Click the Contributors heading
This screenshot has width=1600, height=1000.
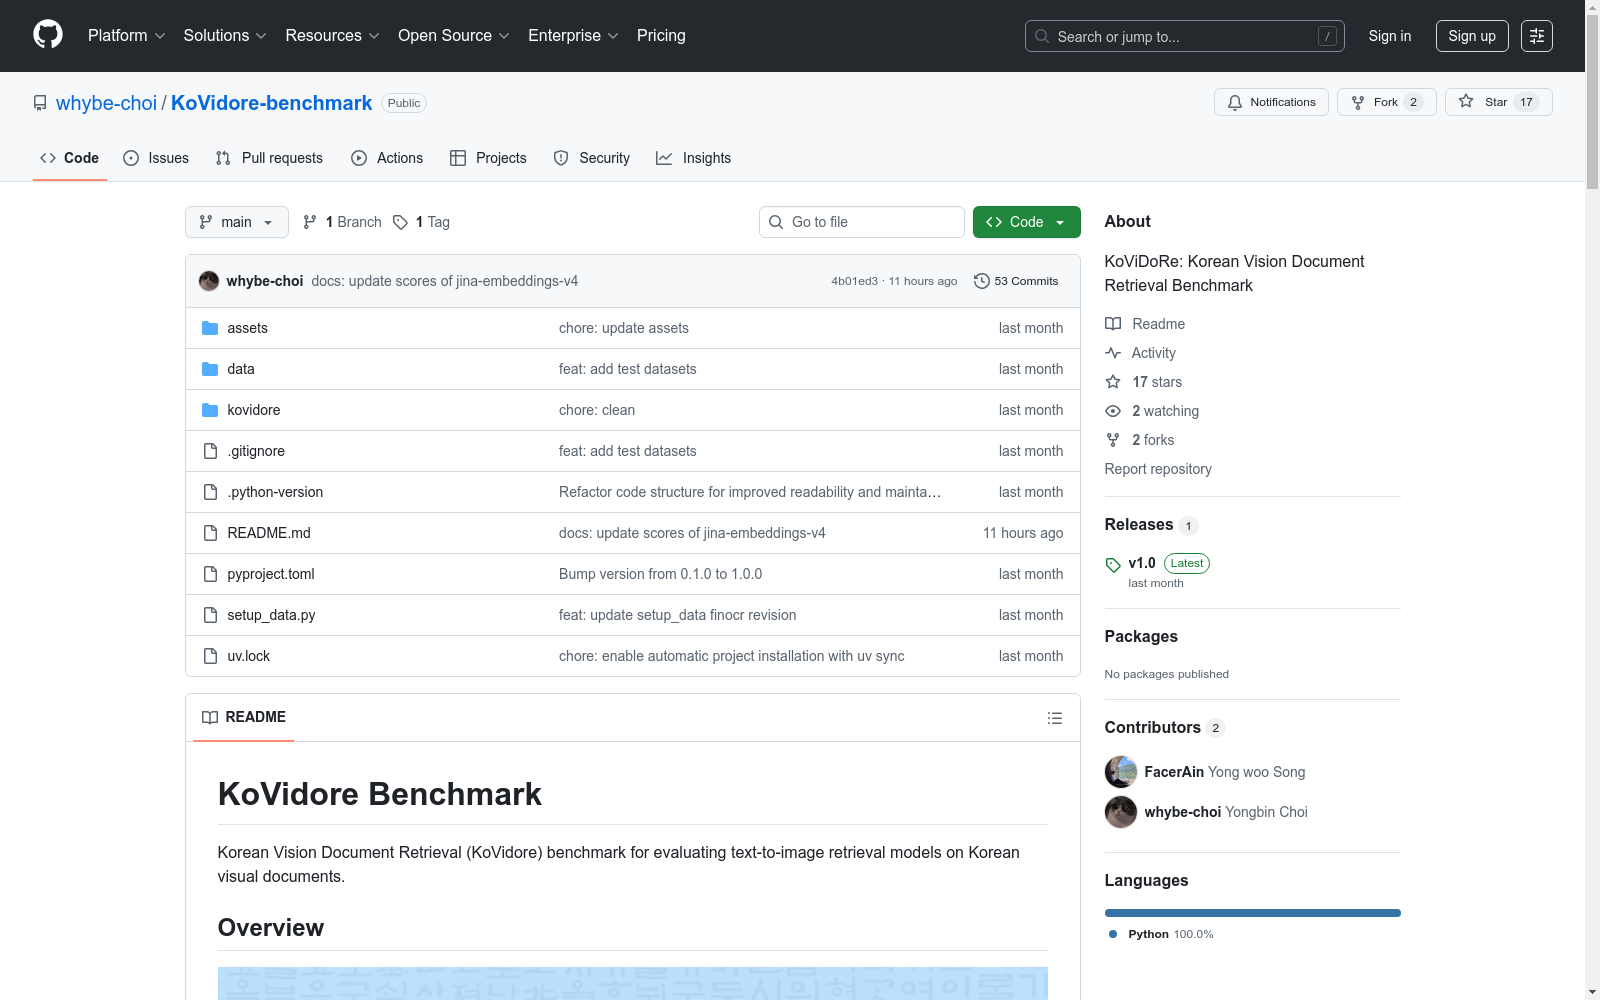(1153, 728)
